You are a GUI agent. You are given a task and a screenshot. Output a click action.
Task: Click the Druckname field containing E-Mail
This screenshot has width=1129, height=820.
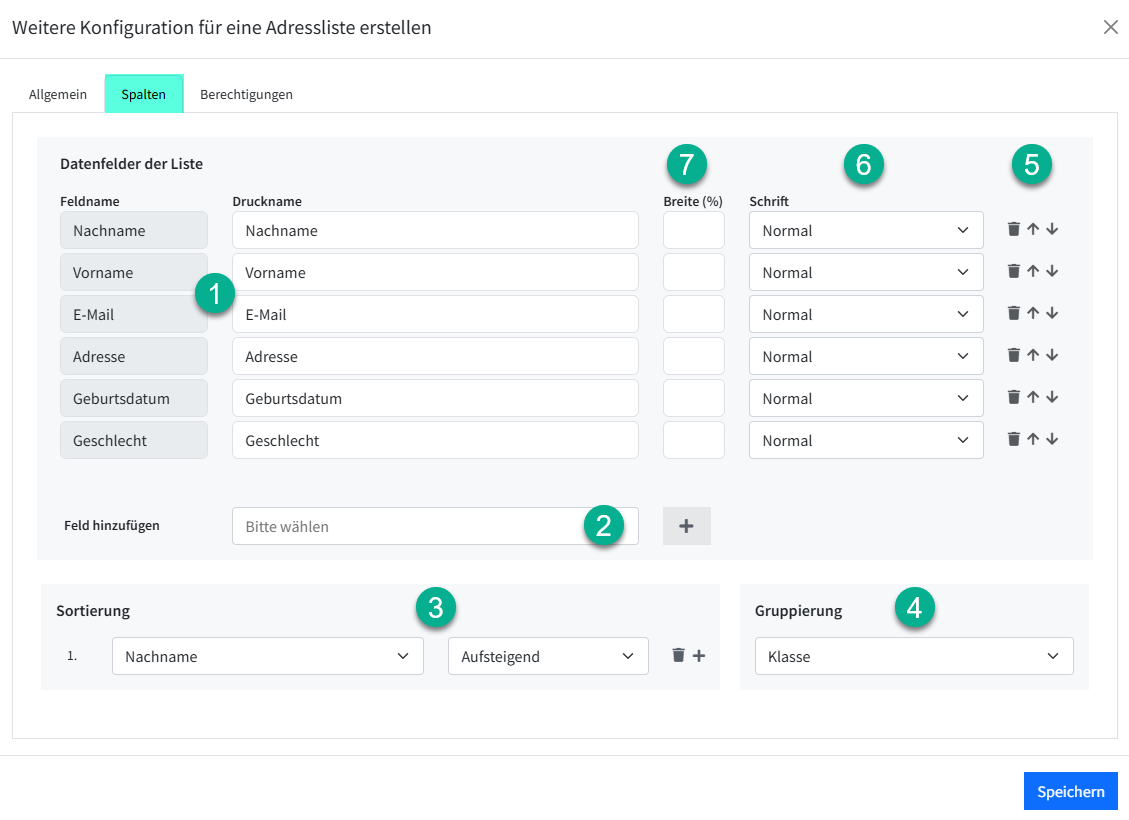pyautogui.click(x=435, y=314)
